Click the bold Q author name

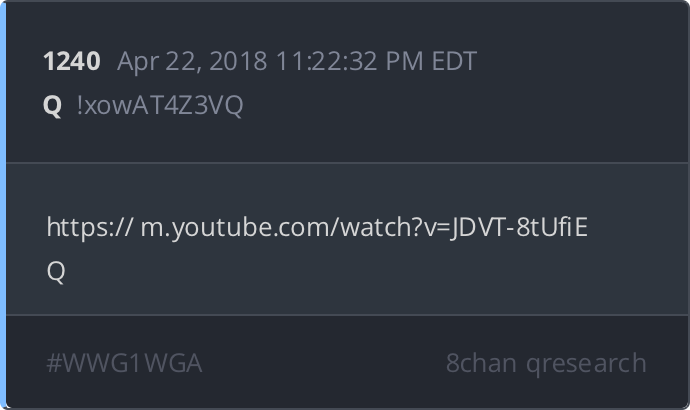(52, 106)
